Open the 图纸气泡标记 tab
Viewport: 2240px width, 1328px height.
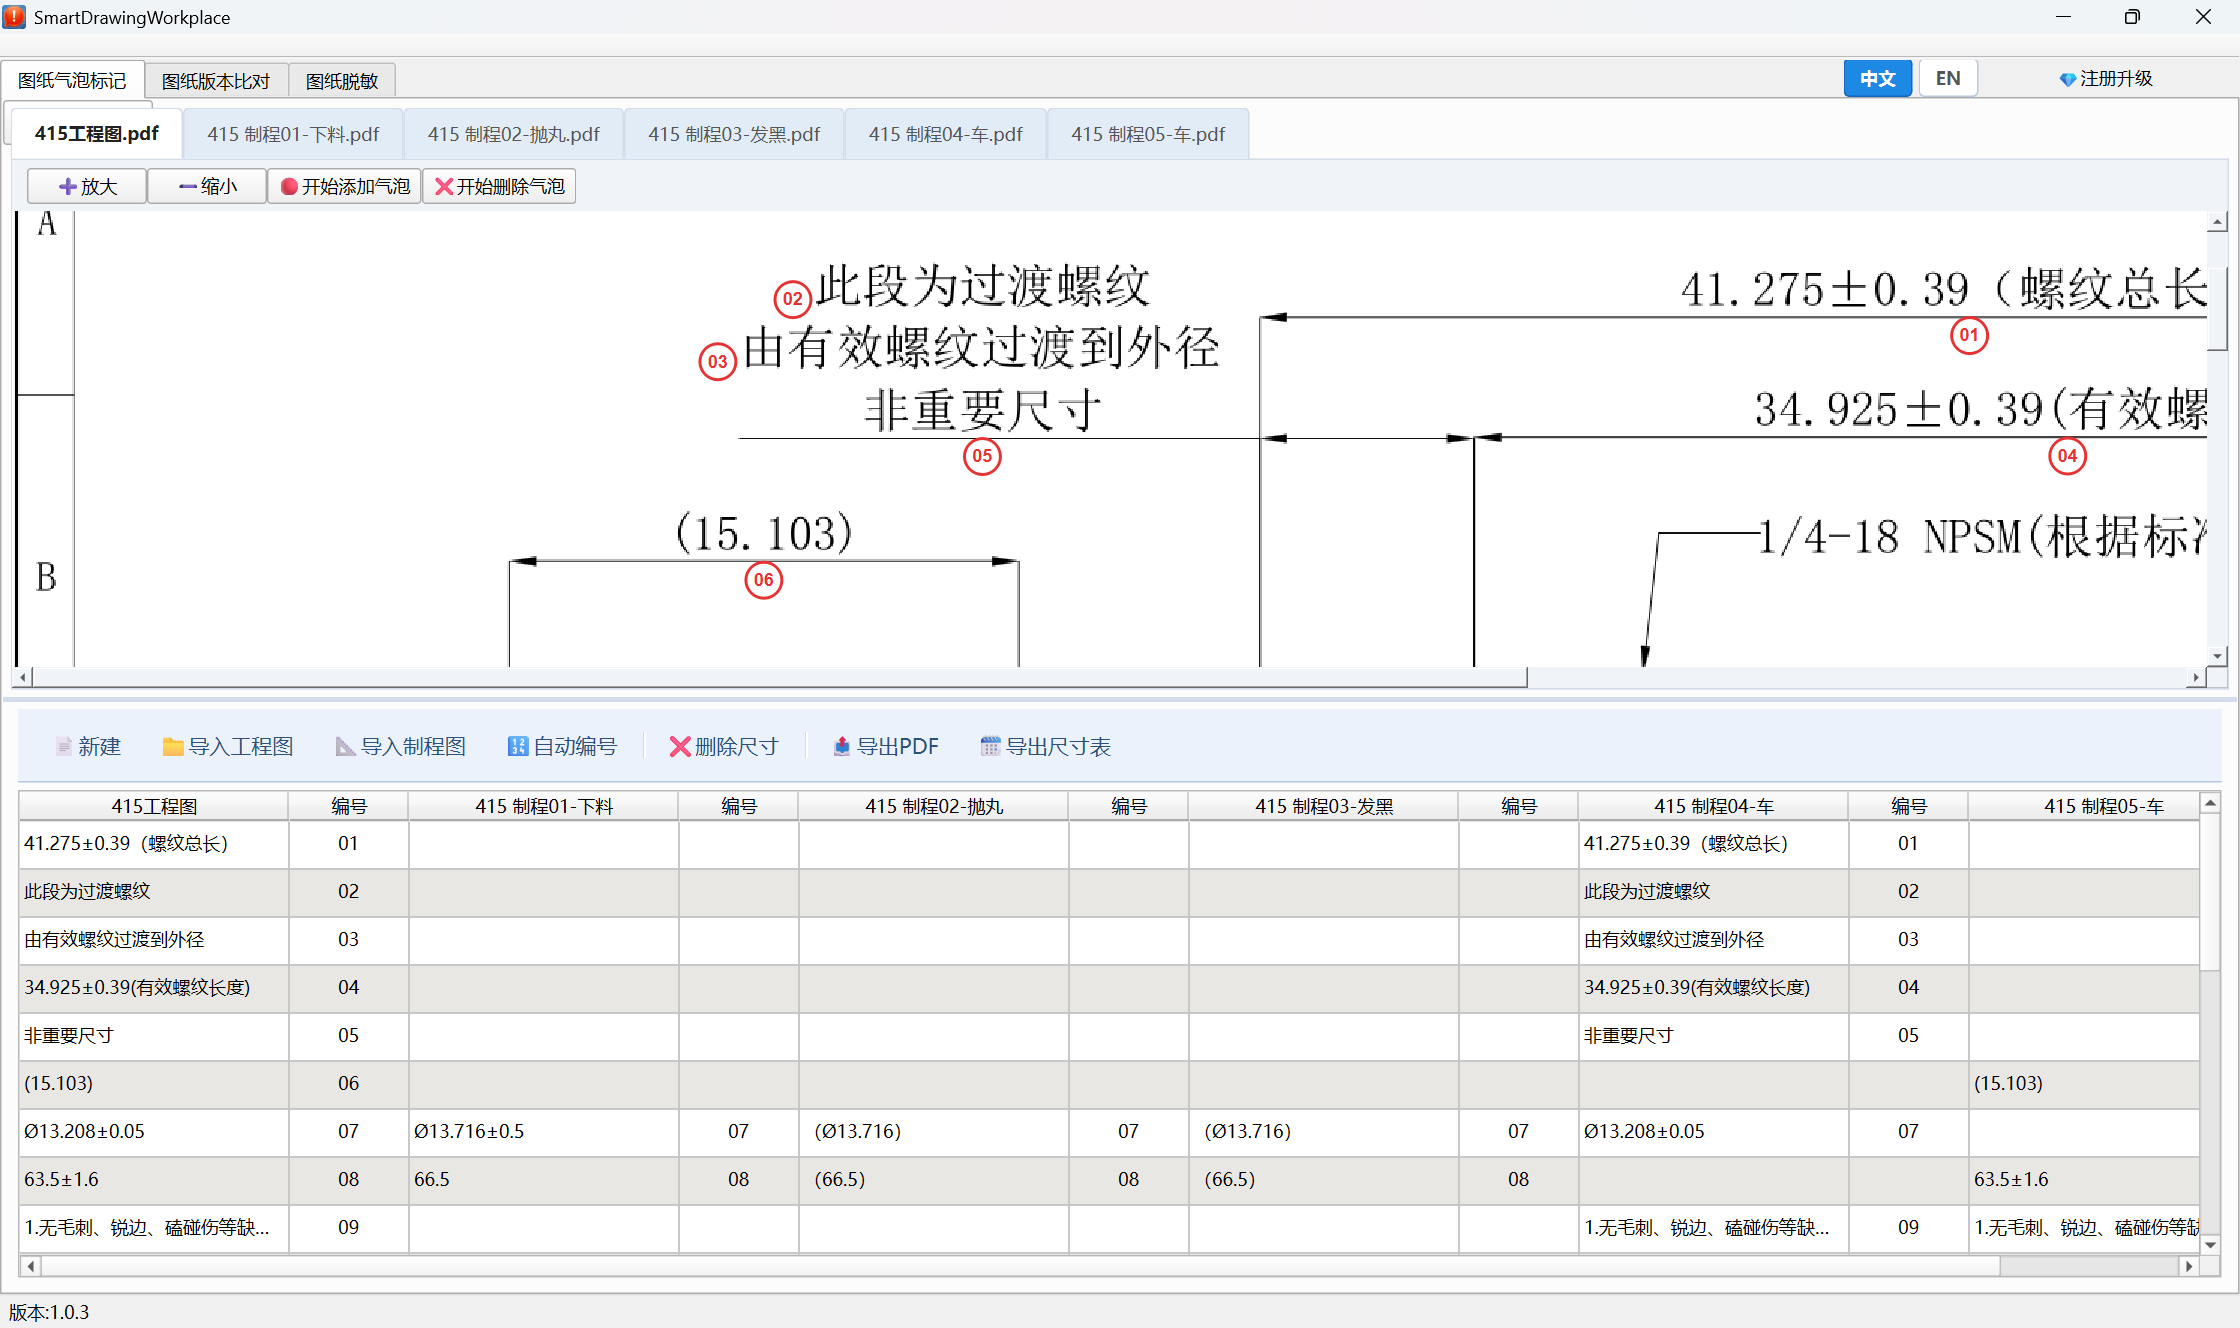click(x=73, y=80)
